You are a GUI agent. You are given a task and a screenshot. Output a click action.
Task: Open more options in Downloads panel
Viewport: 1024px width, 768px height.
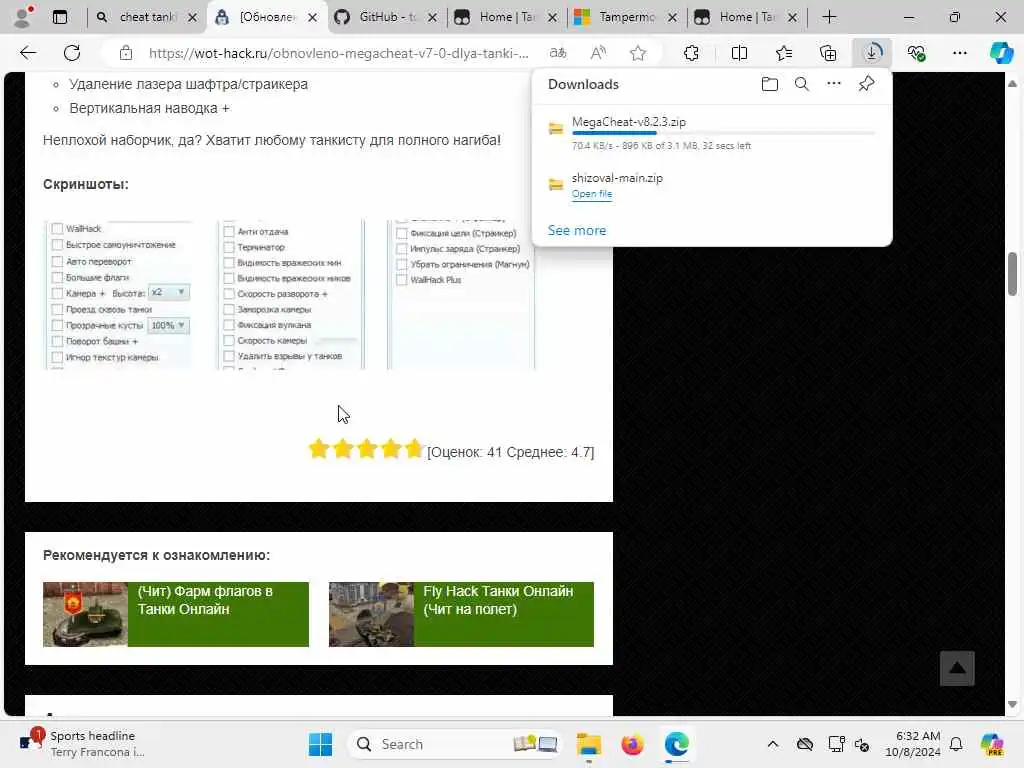coord(834,84)
